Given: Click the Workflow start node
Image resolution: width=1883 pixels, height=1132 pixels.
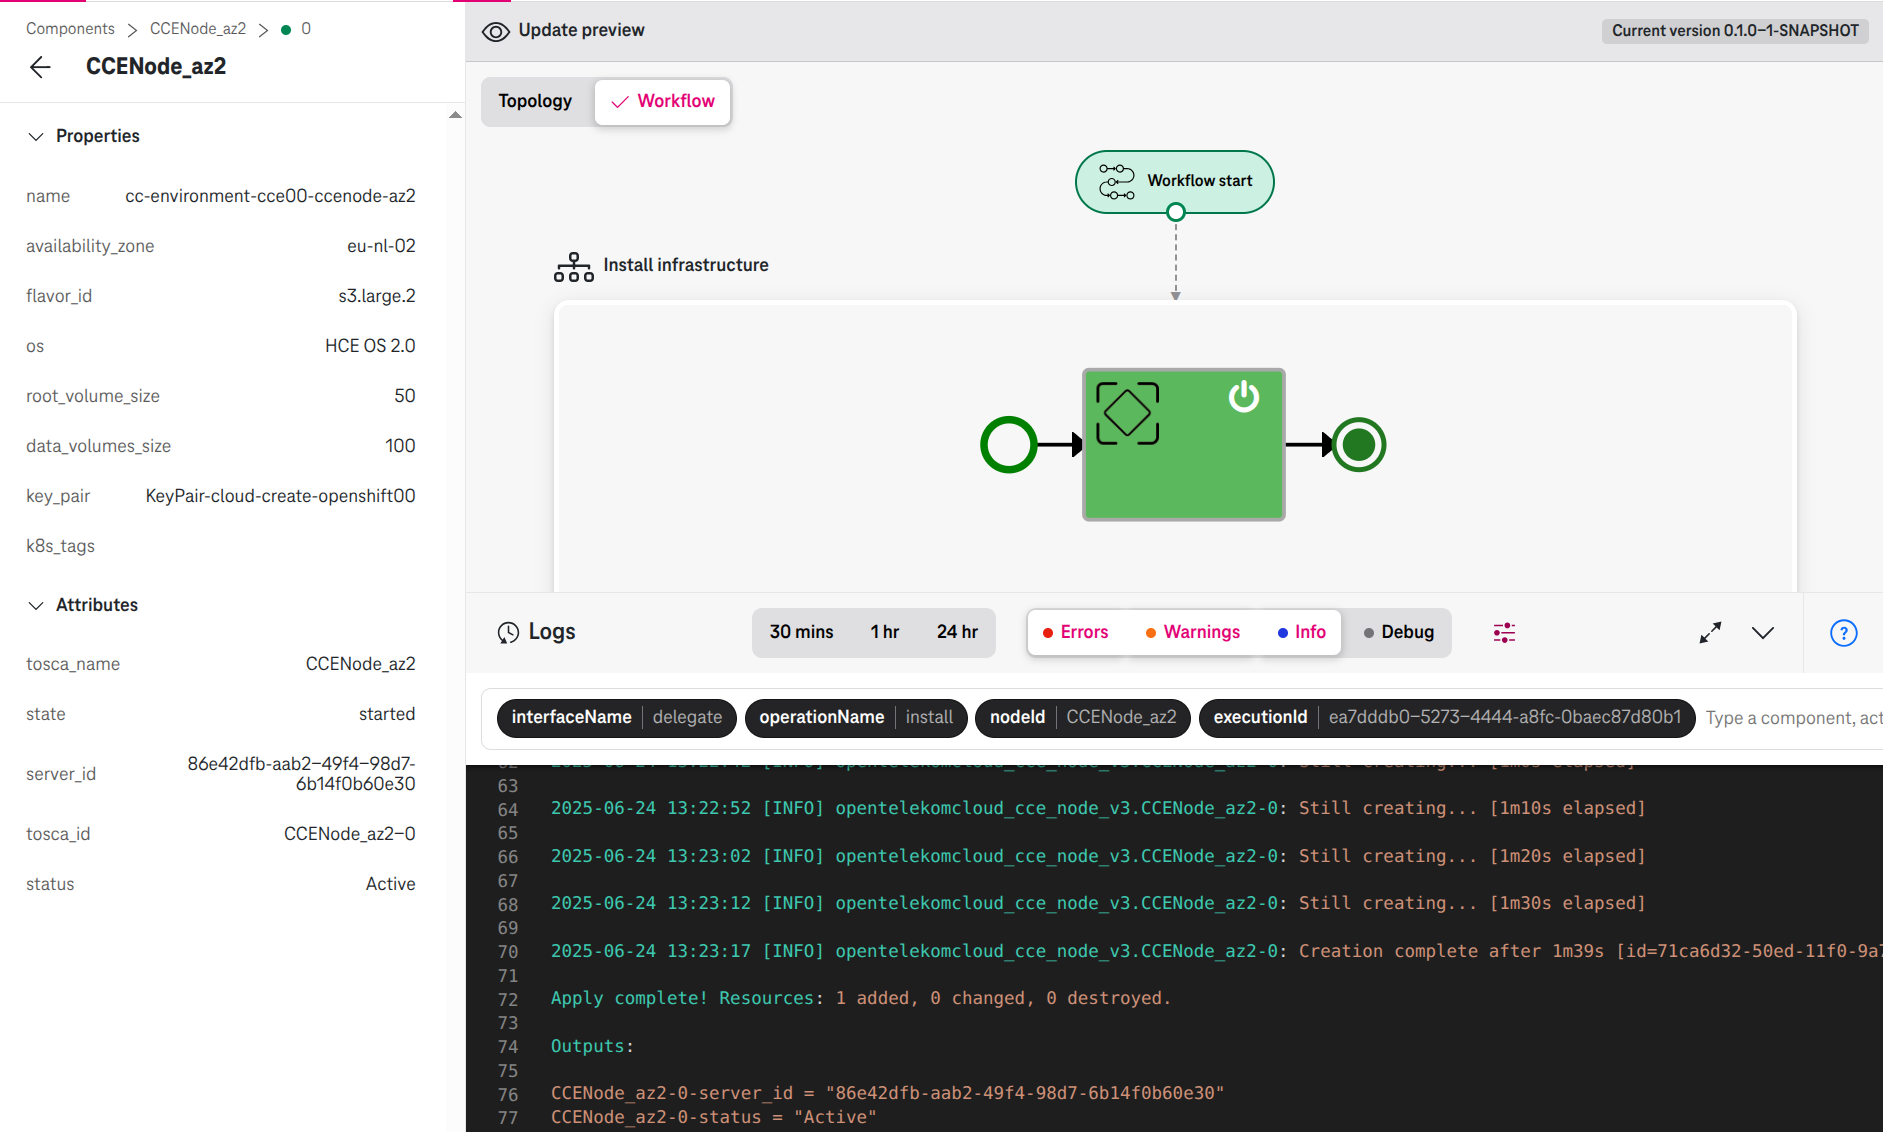Looking at the screenshot, I should click(1174, 182).
